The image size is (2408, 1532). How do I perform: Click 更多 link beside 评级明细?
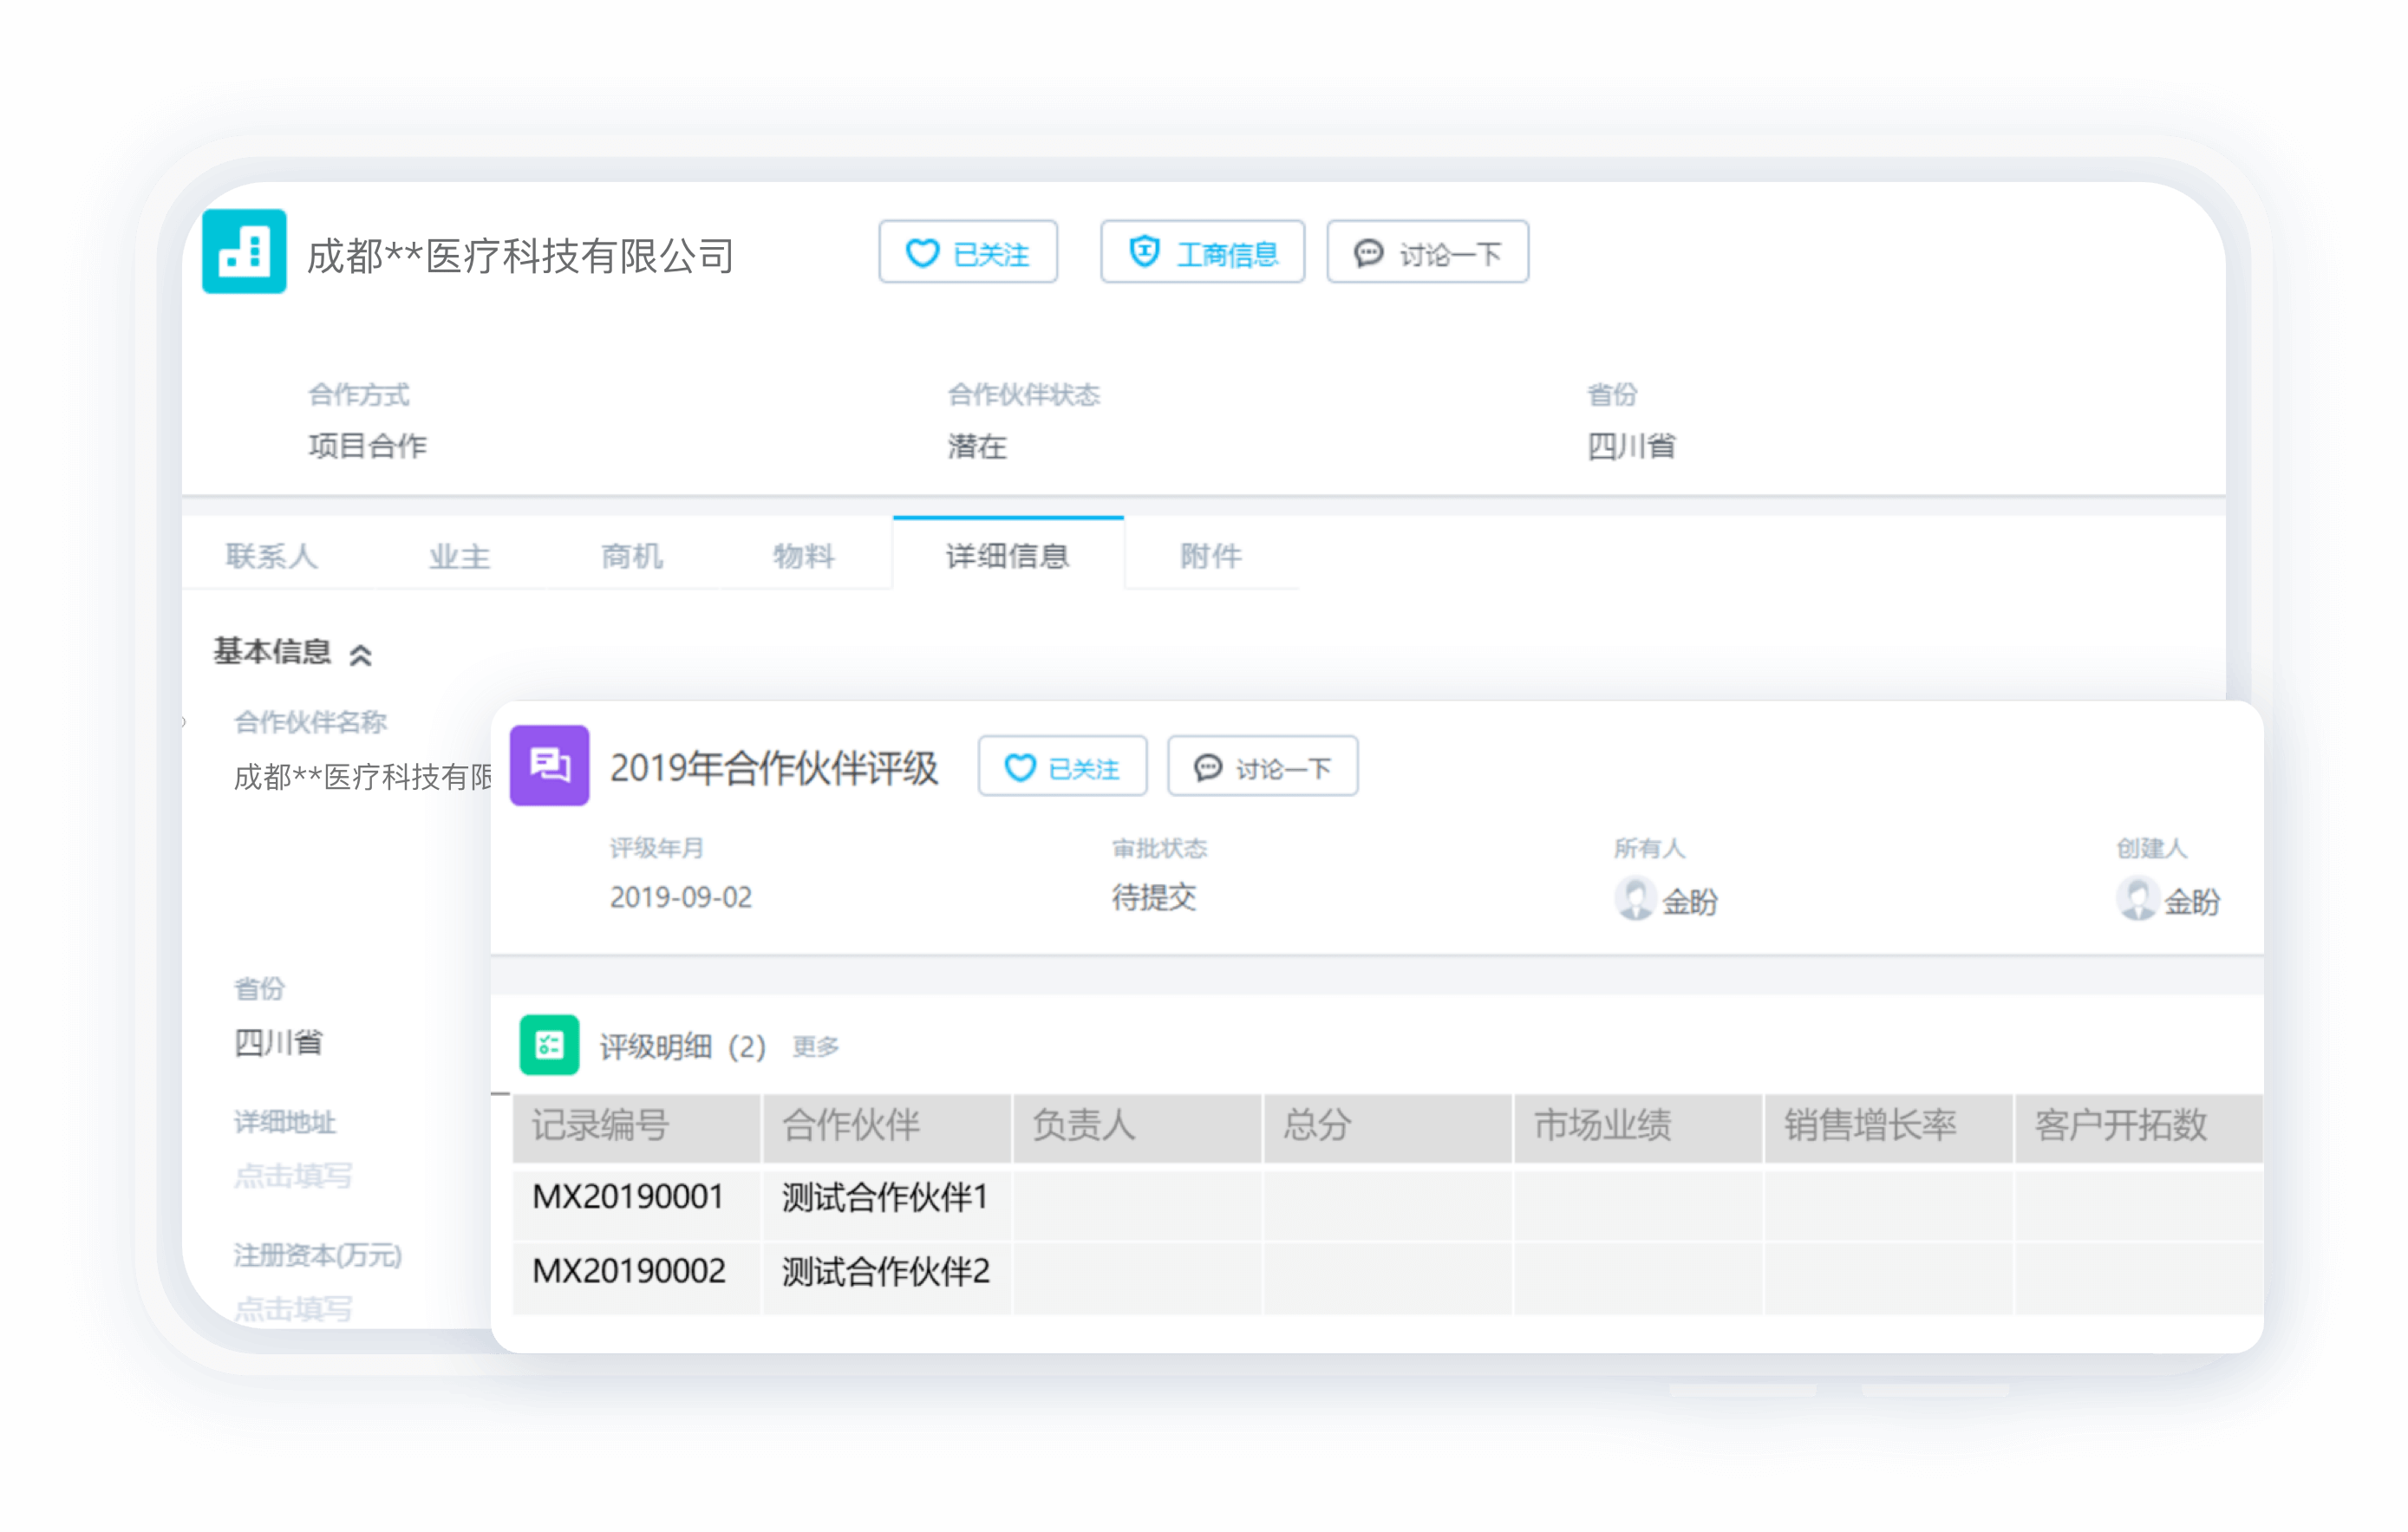click(815, 1047)
